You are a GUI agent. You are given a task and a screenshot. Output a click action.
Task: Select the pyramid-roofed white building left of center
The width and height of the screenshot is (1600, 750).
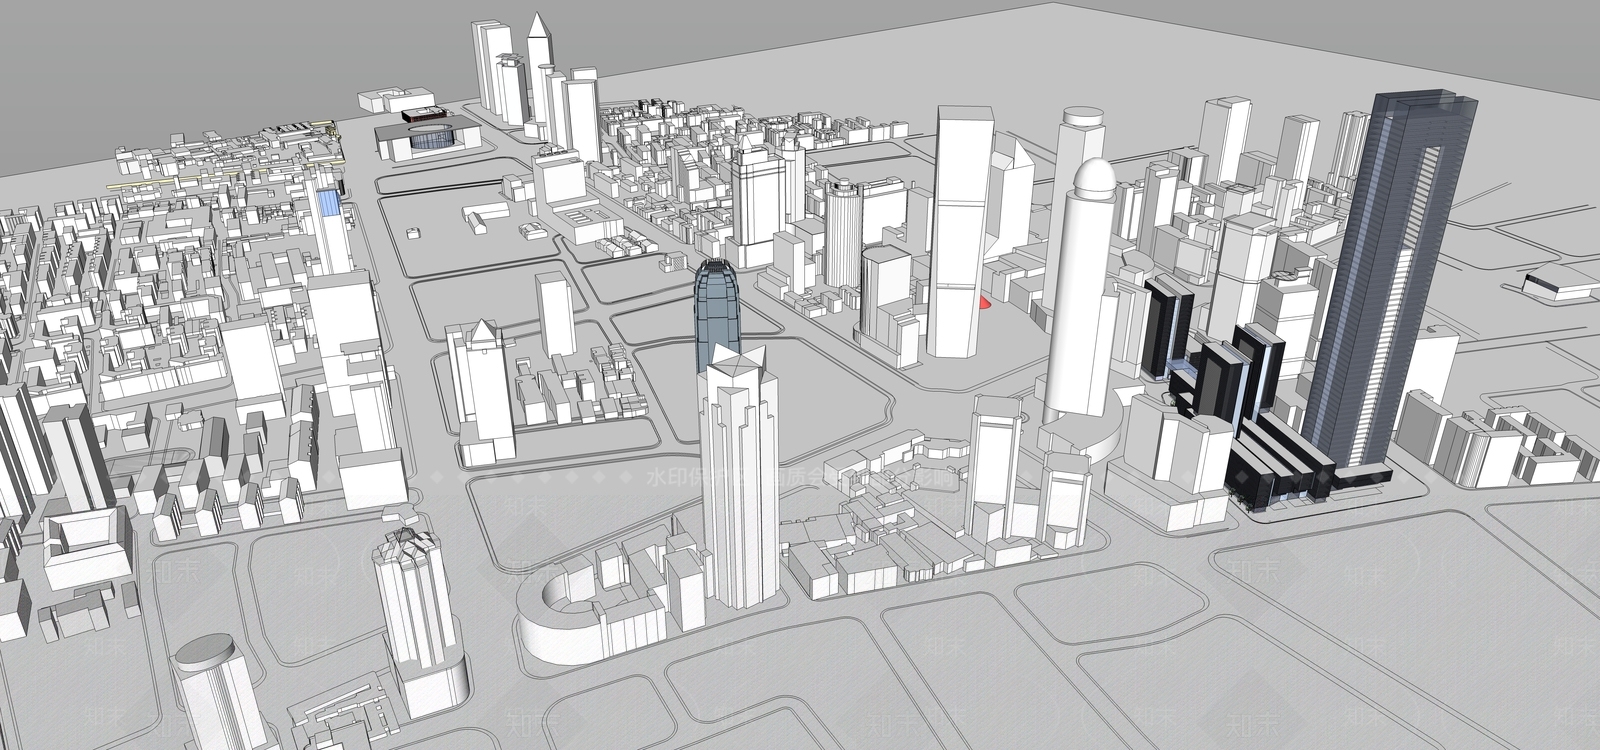pos(482,390)
